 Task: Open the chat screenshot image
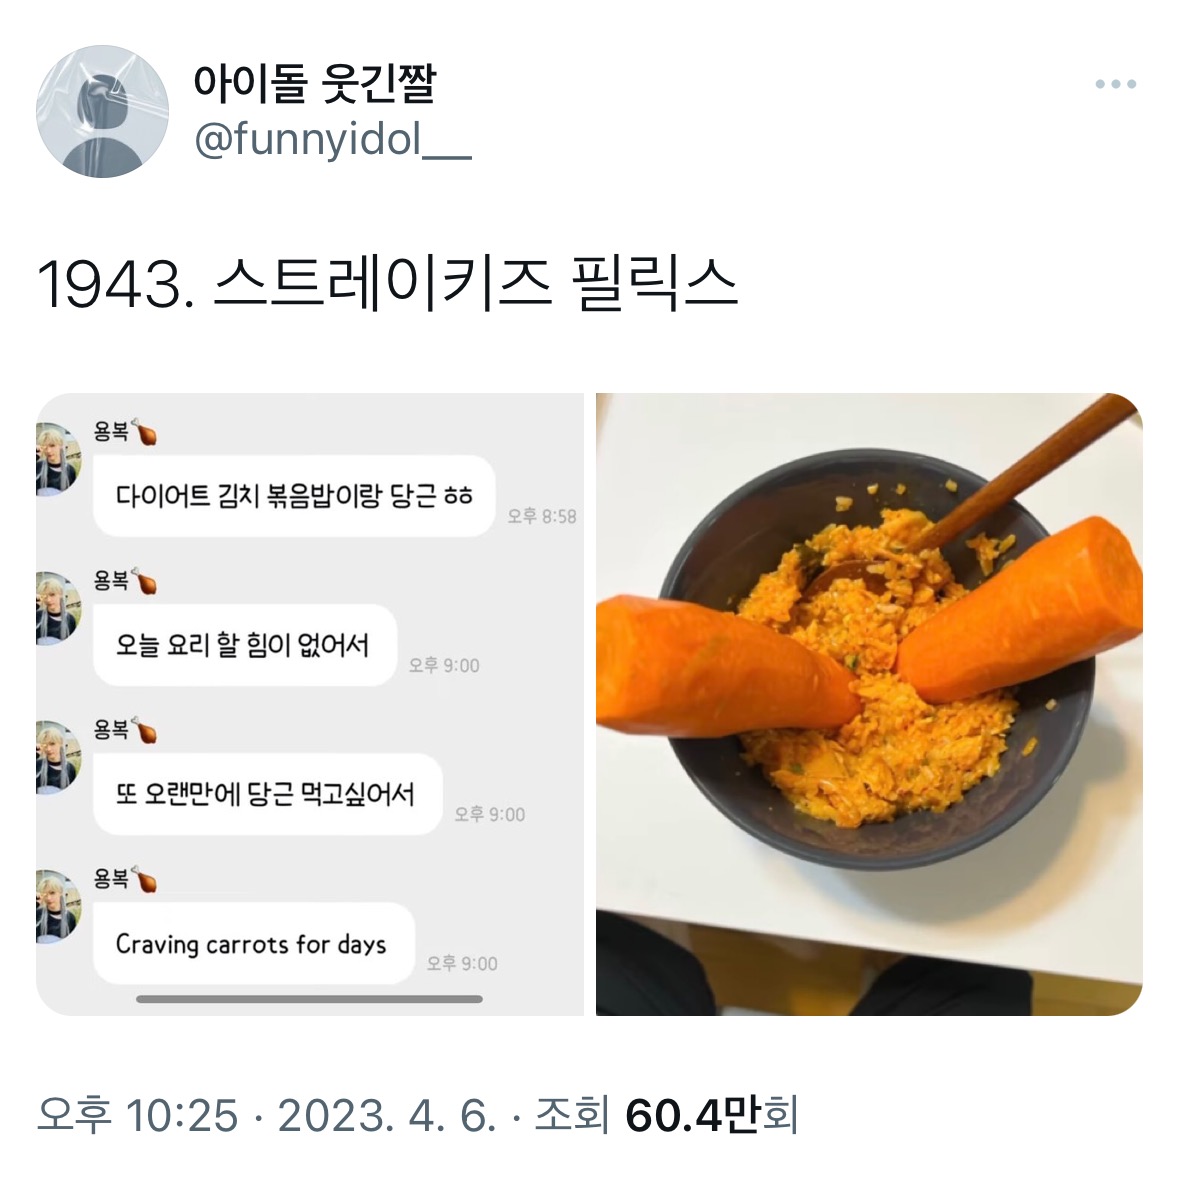pos(310,704)
